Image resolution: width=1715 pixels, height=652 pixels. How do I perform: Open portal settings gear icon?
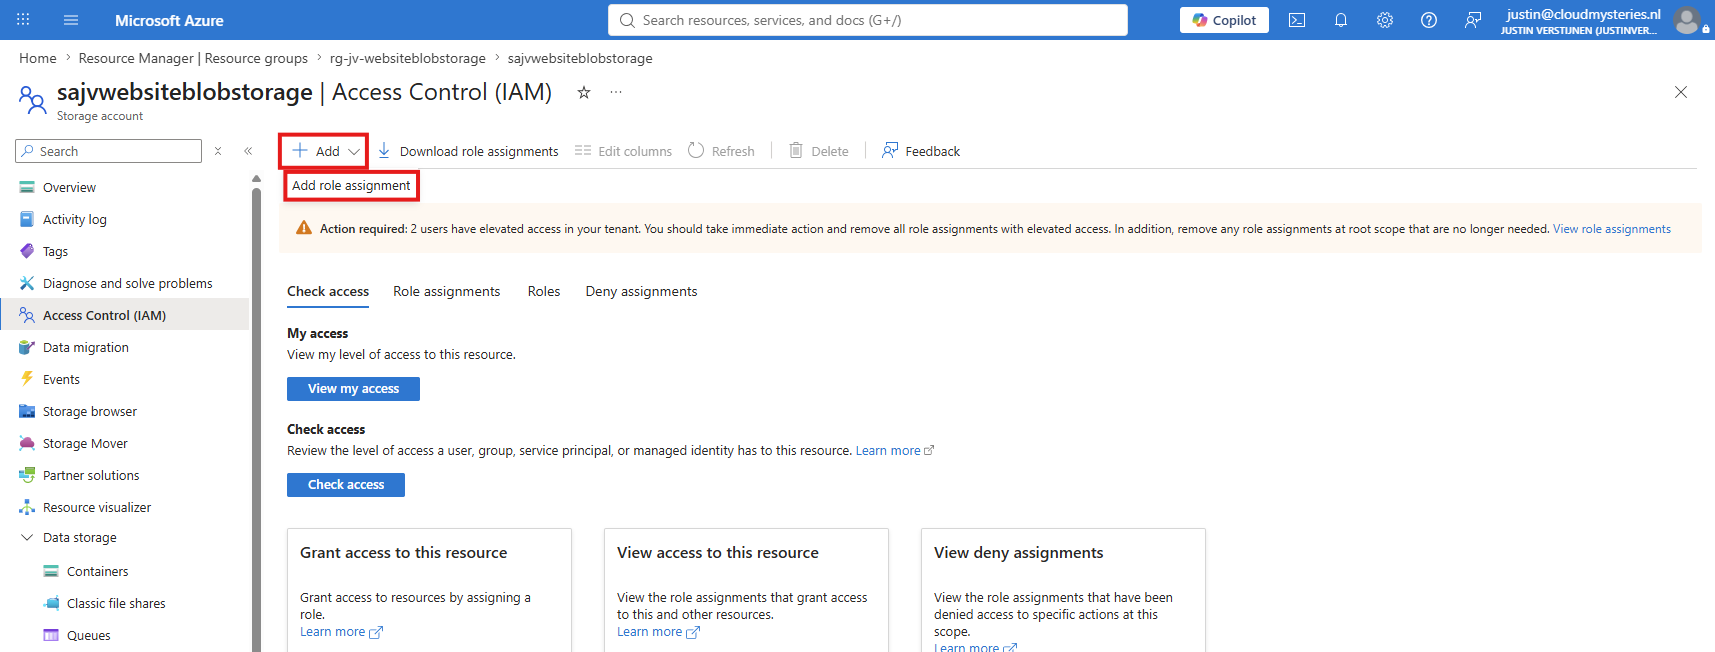click(1385, 20)
